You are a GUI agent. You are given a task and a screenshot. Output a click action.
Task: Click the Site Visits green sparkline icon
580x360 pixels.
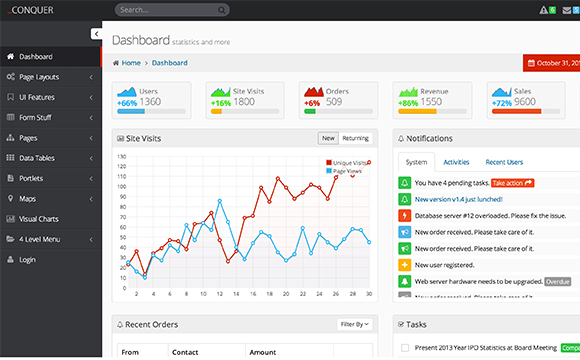220,92
